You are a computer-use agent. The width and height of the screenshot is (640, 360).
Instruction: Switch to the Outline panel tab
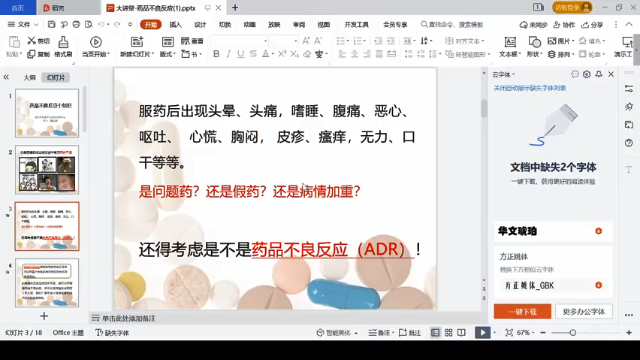coord(29,77)
